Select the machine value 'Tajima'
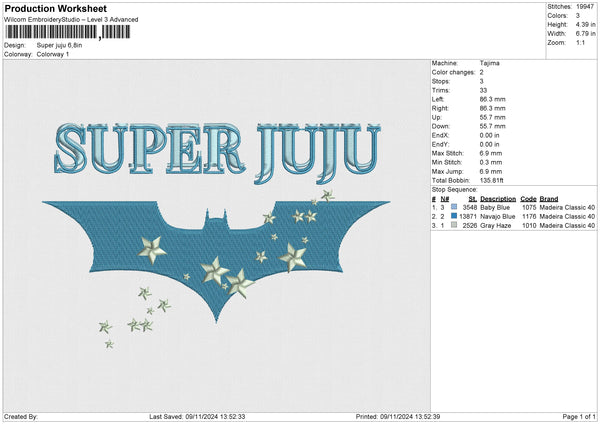This screenshot has width=600, height=424. click(x=489, y=63)
